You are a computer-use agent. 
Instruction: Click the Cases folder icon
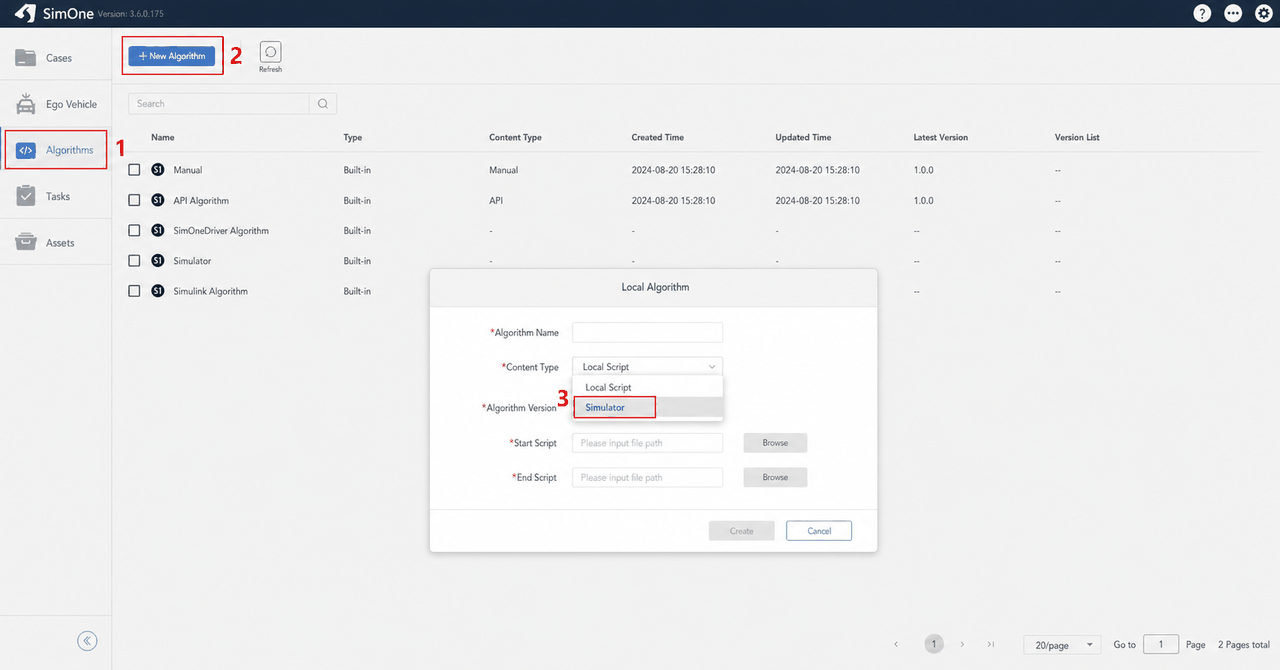(26, 57)
